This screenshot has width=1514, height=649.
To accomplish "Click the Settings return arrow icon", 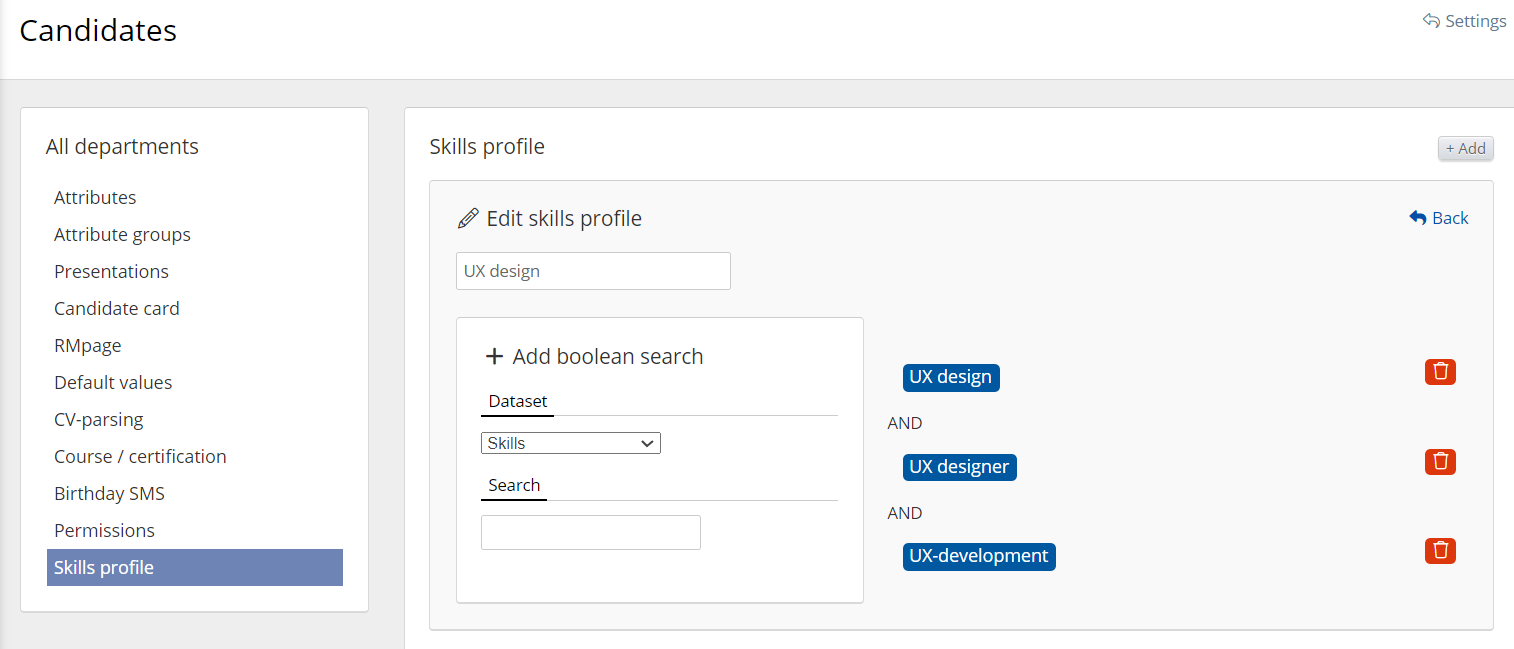I will click(1431, 21).
